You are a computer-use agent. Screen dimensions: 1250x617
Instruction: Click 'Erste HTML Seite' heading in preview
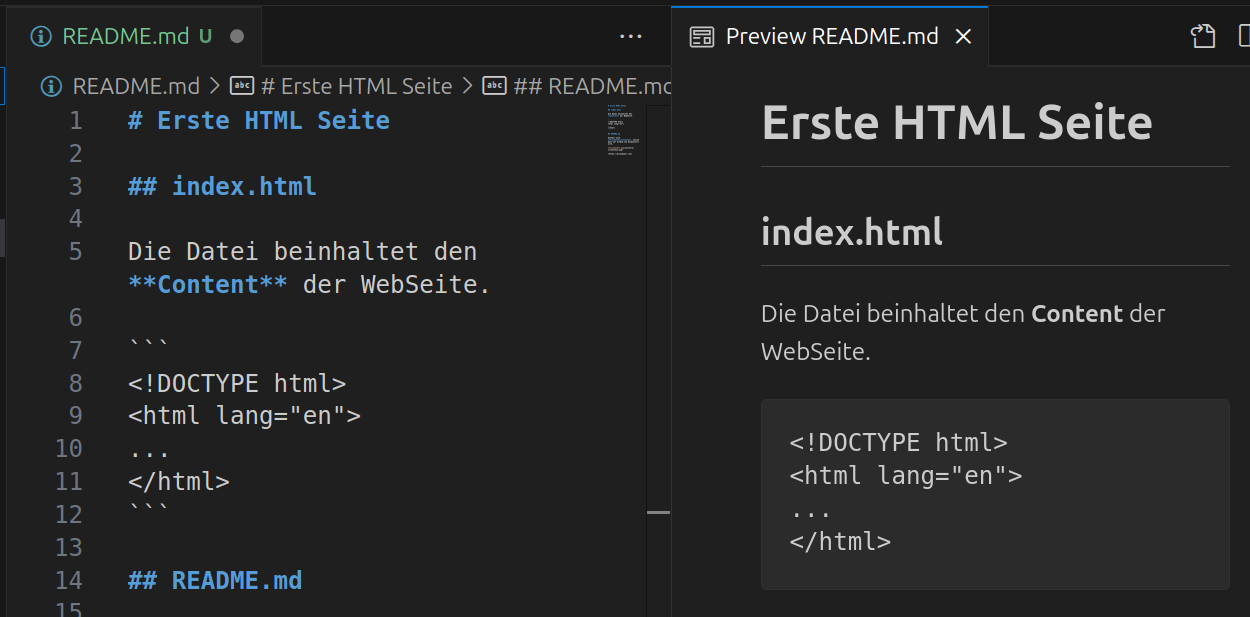(x=956, y=123)
